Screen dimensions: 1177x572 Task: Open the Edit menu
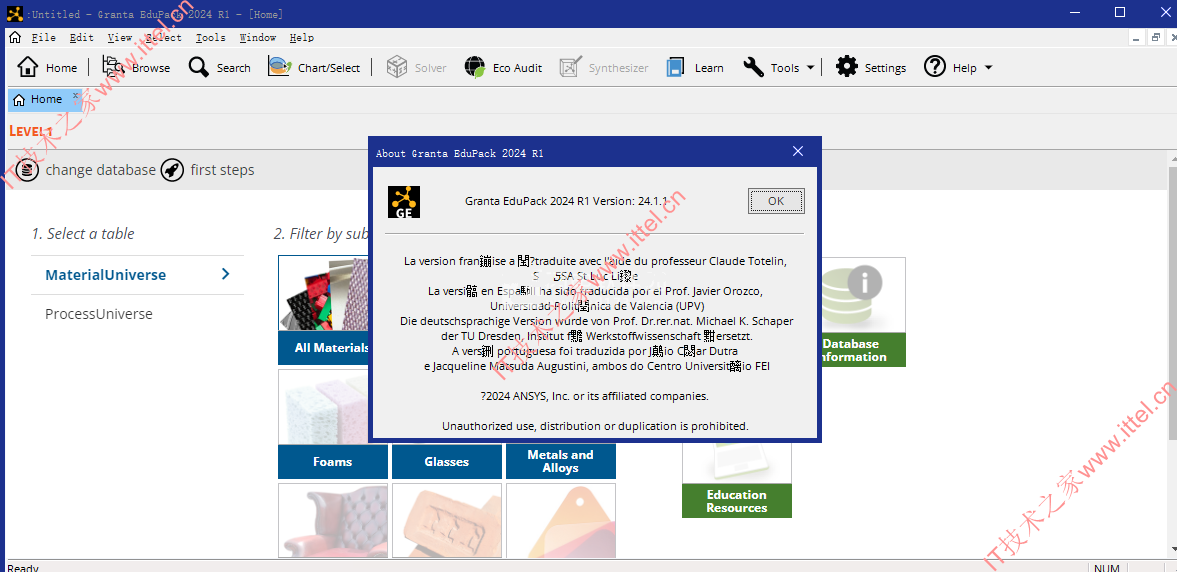coord(82,38)
